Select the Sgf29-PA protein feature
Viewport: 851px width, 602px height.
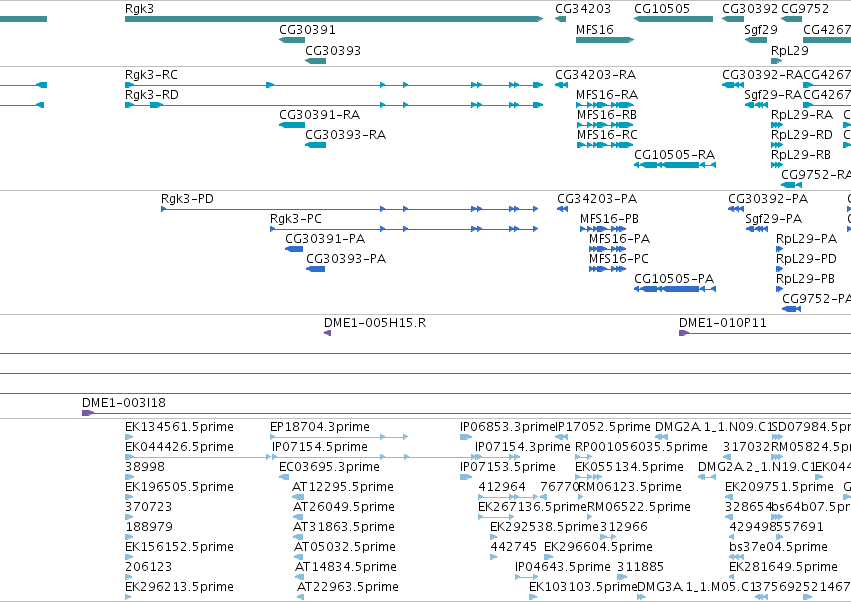click(757, 229)
